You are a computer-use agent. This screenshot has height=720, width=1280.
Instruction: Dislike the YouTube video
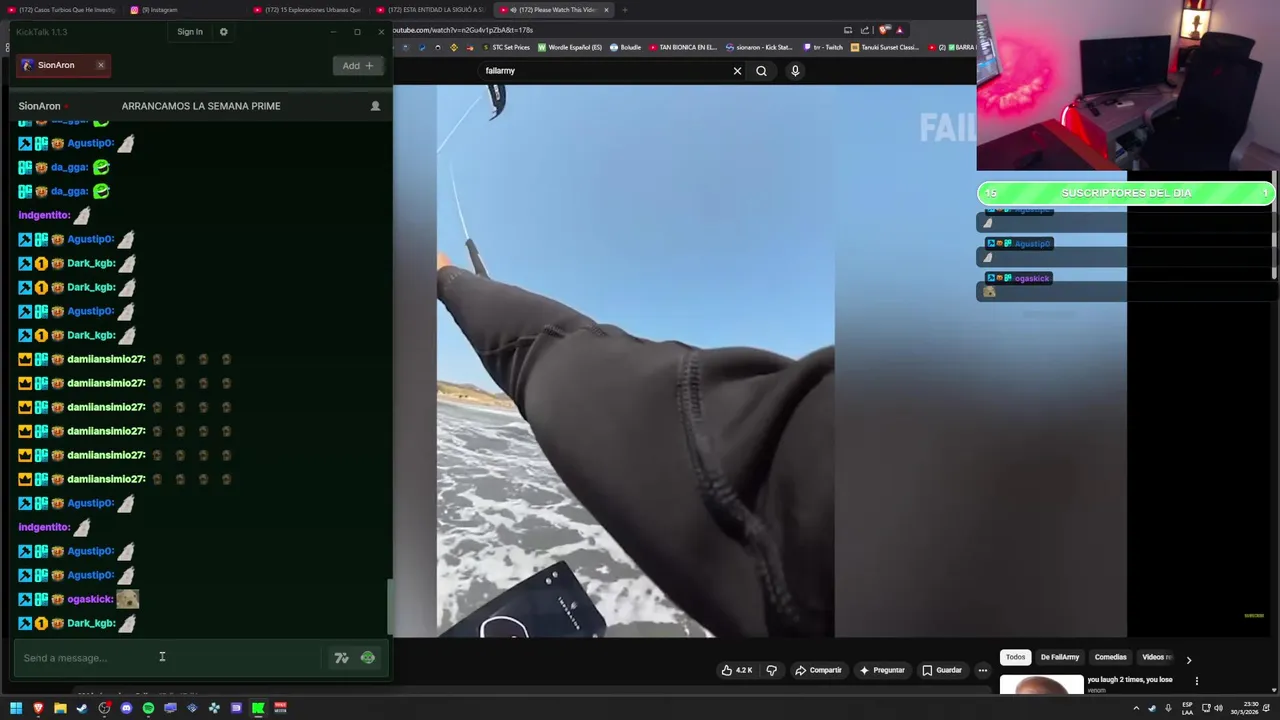tap(771, 670)
